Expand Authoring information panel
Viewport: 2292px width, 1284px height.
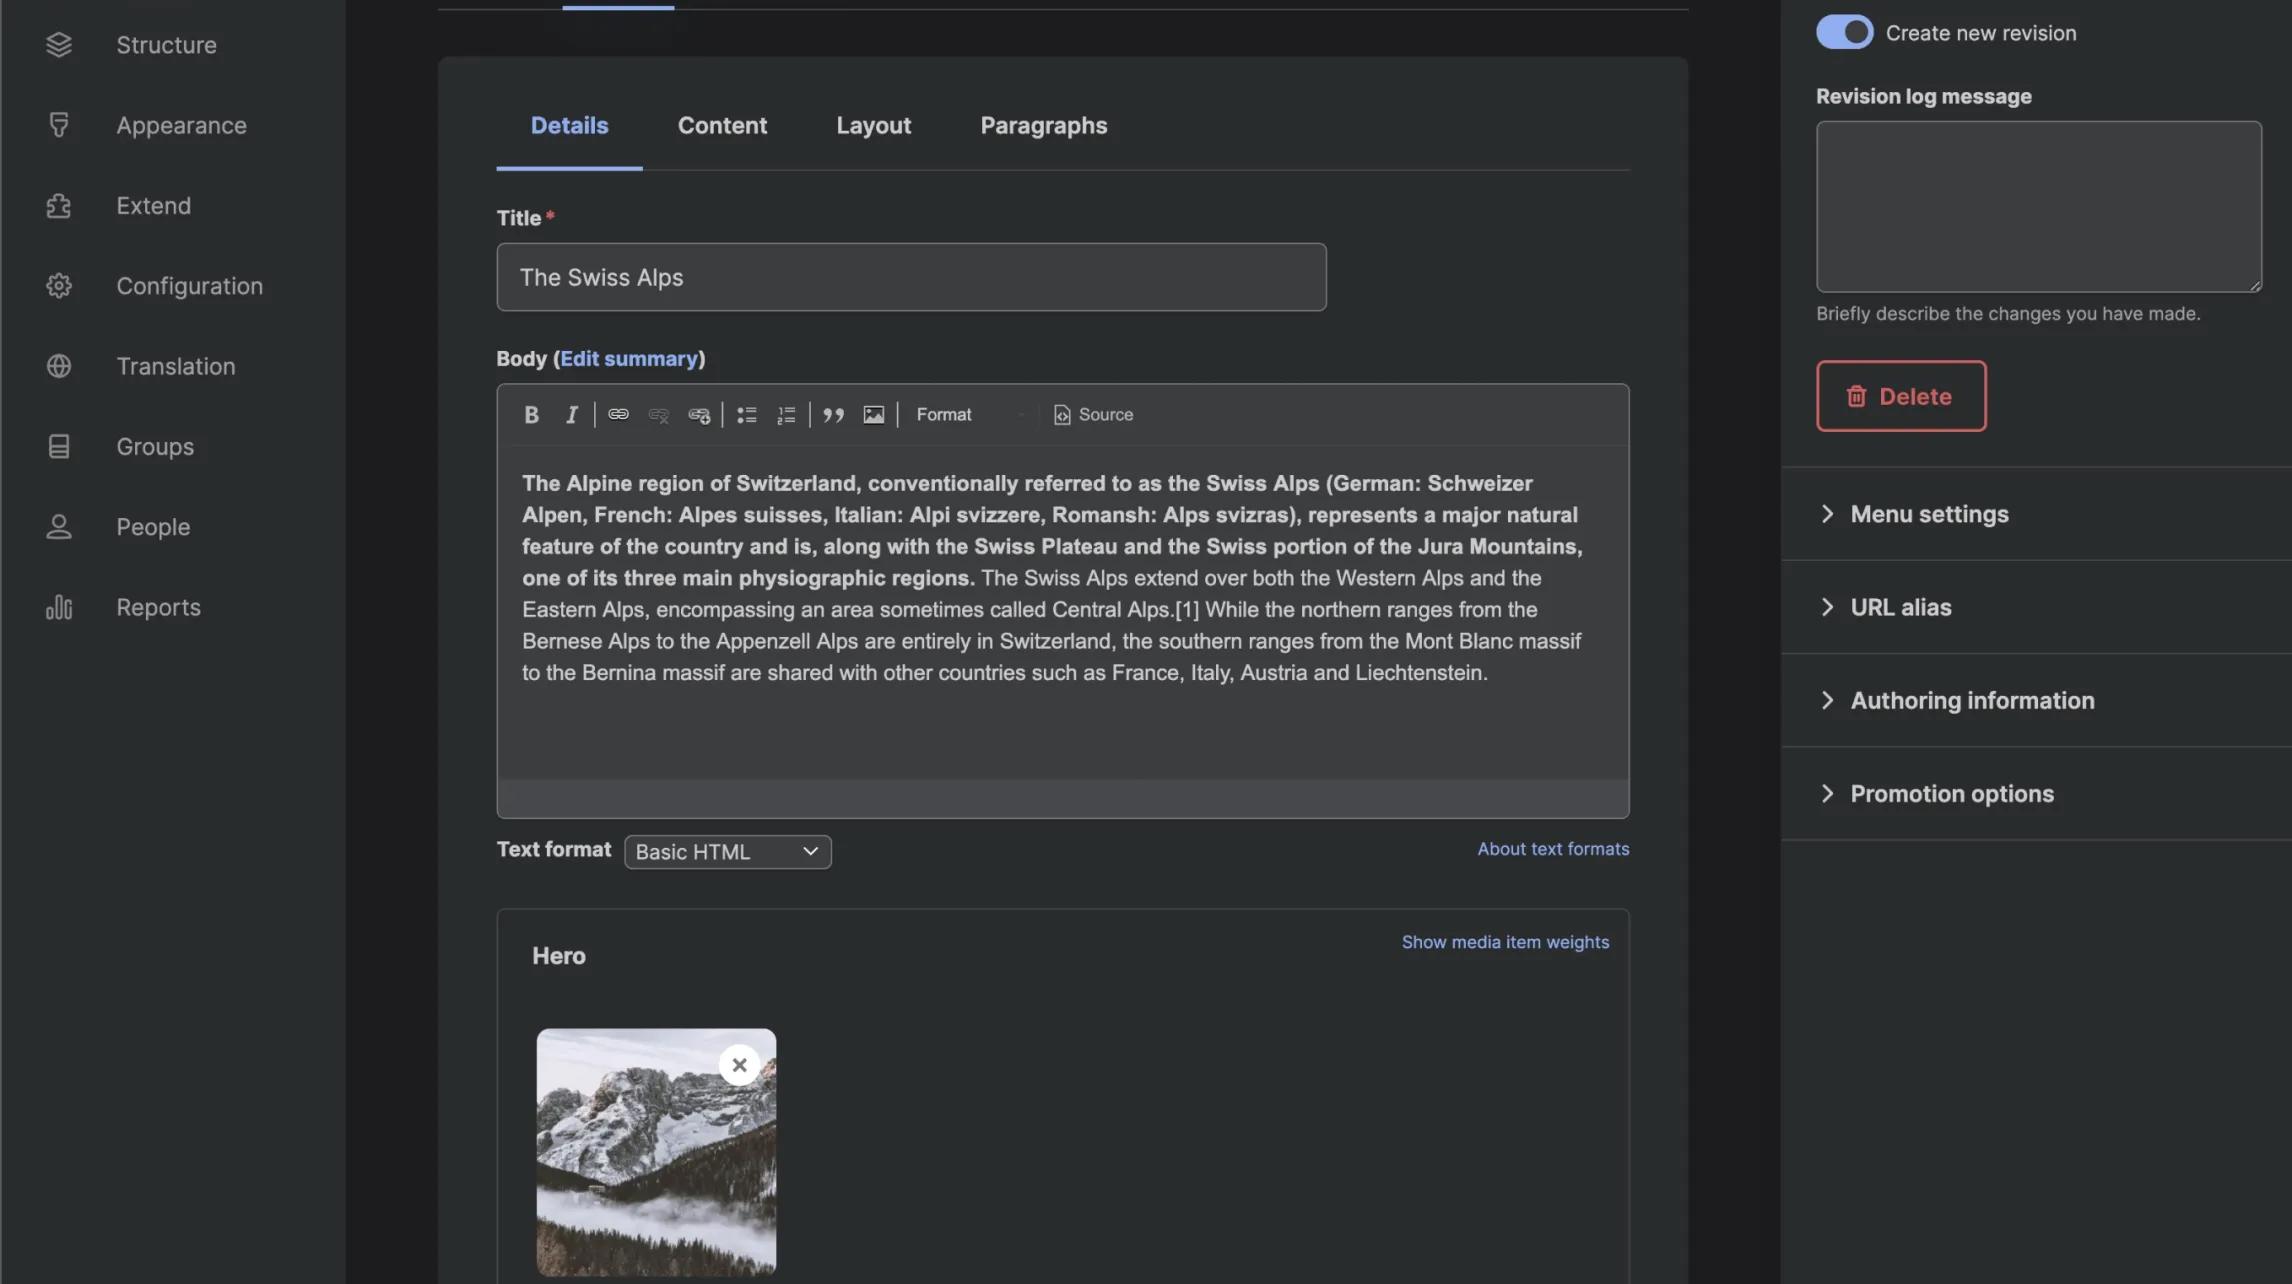pyautogui.click(x=1971, y=700)
